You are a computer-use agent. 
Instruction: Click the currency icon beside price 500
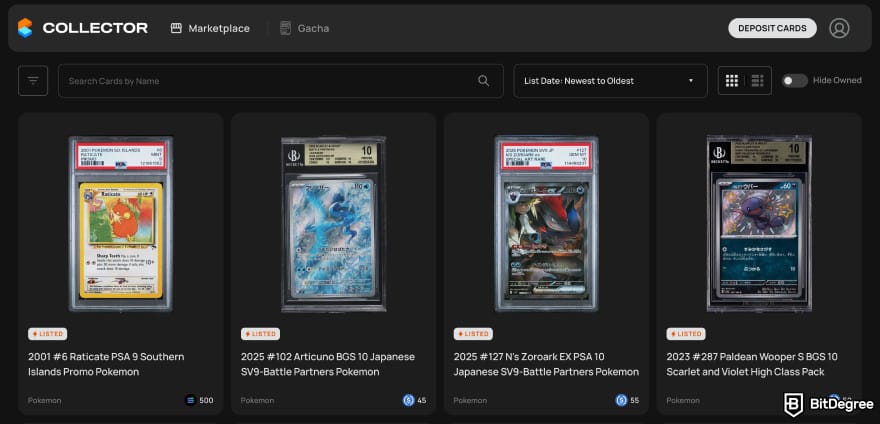[190, 400]
